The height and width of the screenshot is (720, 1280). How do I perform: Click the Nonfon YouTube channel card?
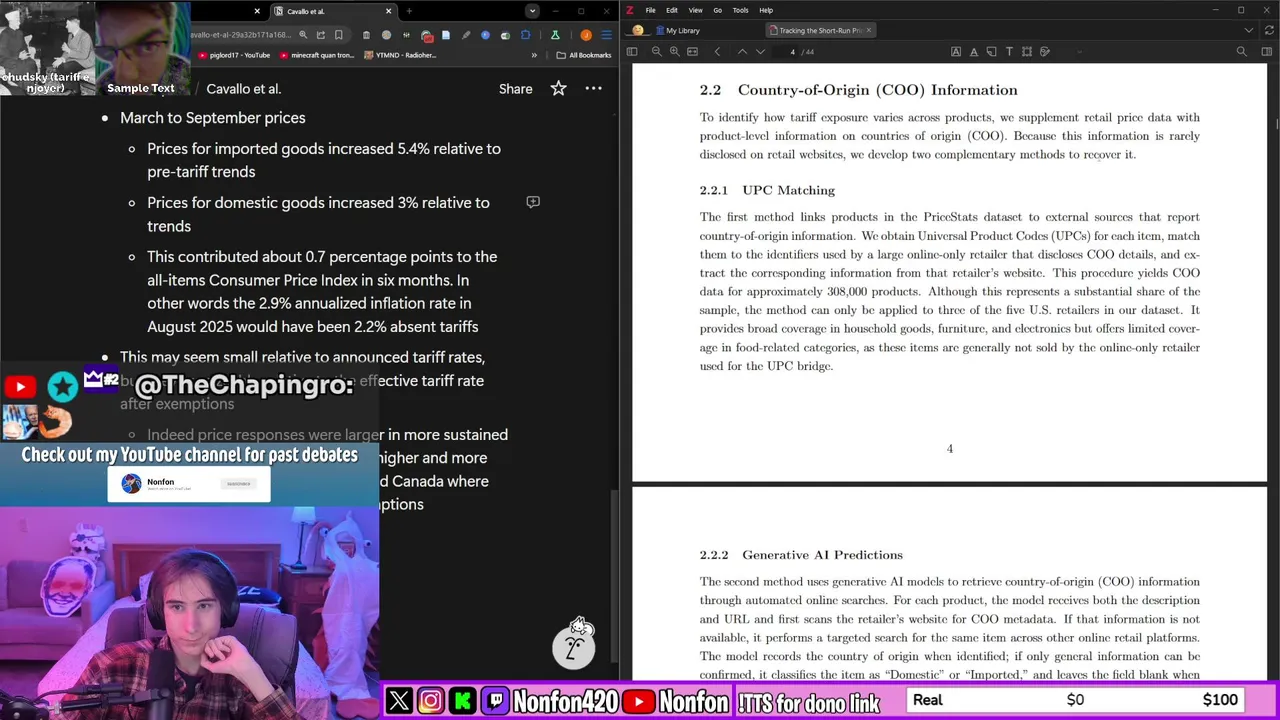189,484
